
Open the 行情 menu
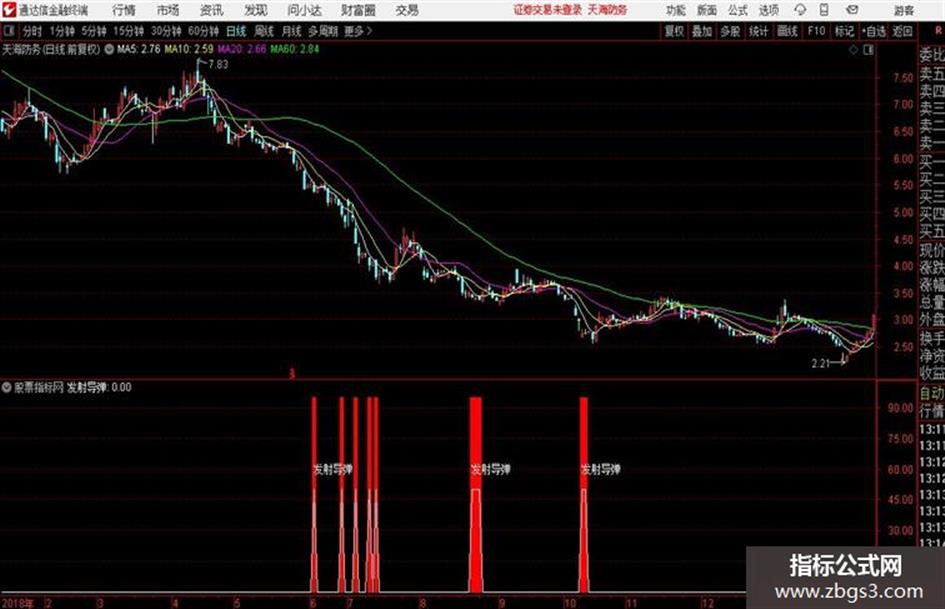click(124, 10)
